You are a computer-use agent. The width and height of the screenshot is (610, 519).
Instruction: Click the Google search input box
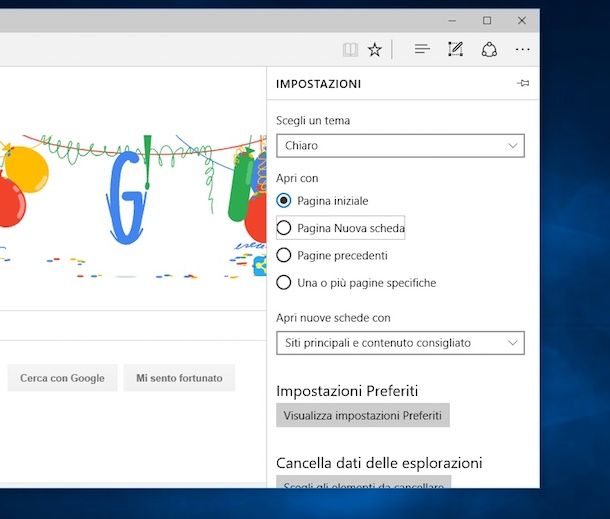point(133,326)
